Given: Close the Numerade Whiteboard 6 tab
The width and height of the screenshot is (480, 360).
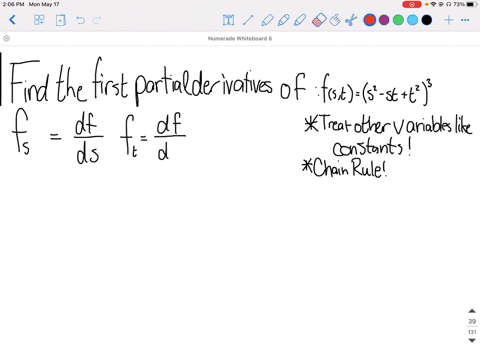Looking at the screenshot, I should click(6, 38).
